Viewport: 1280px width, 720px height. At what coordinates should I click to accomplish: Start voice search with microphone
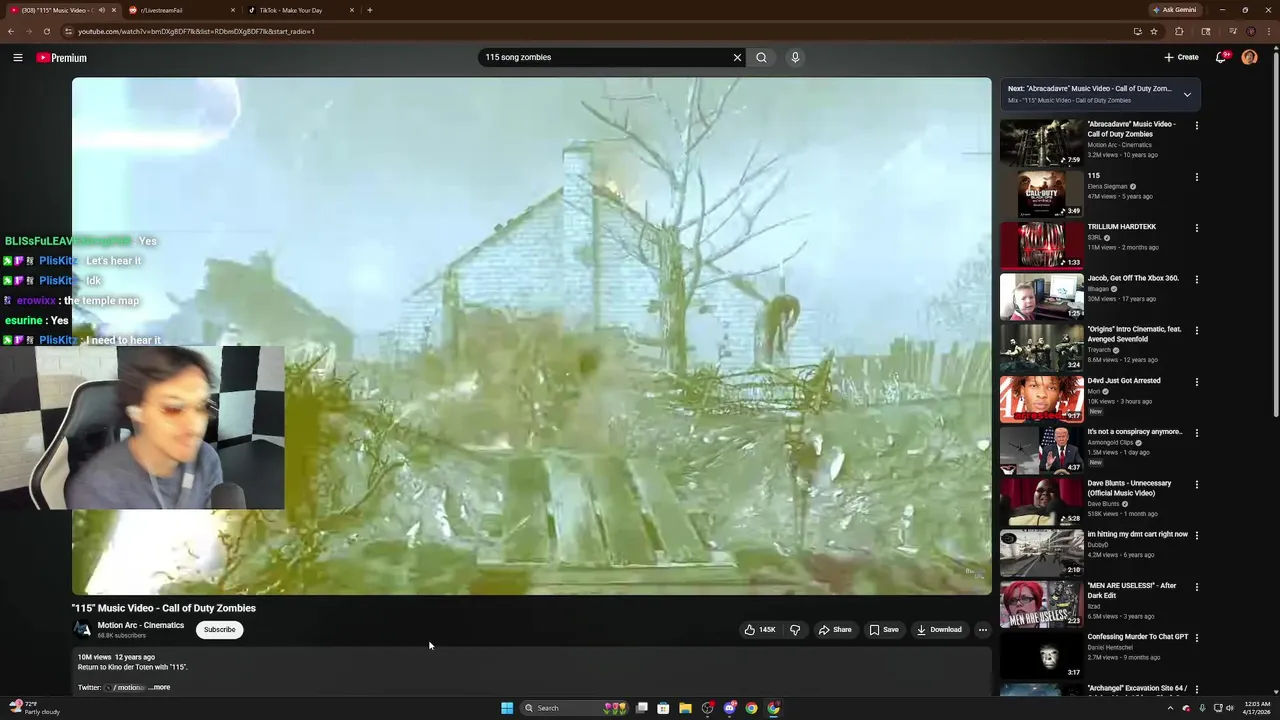click(795, 58)
